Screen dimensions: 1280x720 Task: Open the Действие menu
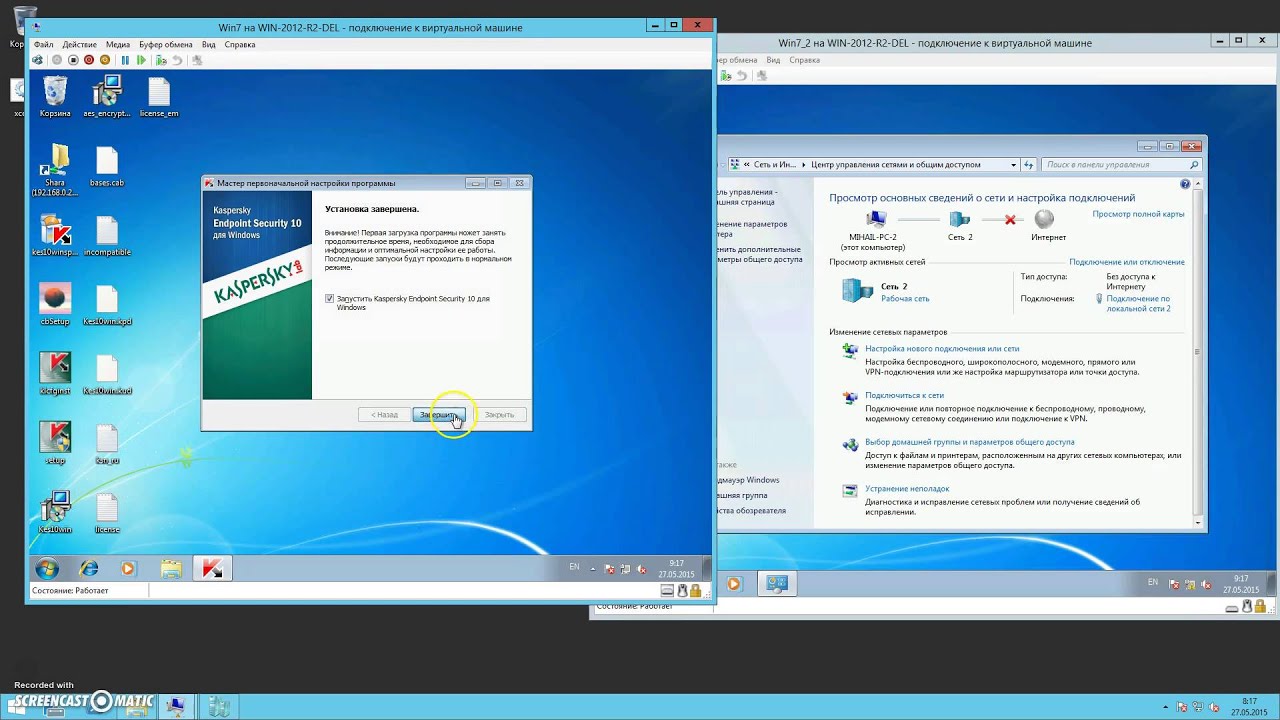79,45
